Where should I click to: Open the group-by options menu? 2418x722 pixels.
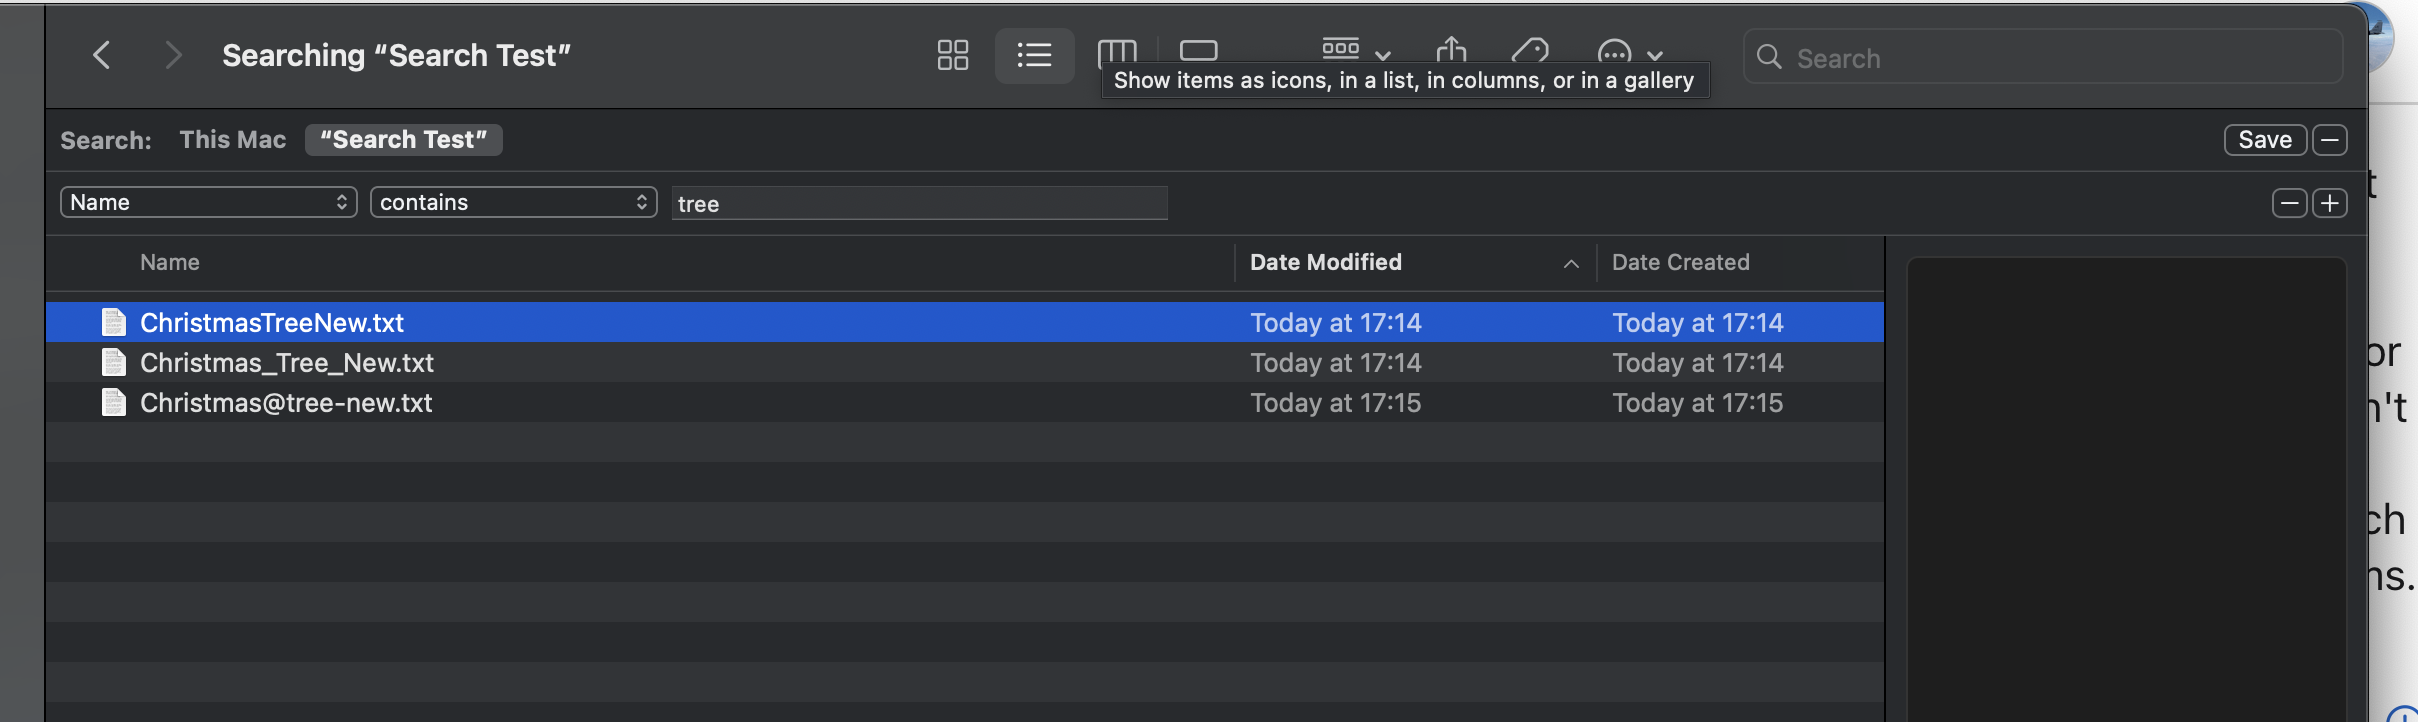pos(1355,50)
